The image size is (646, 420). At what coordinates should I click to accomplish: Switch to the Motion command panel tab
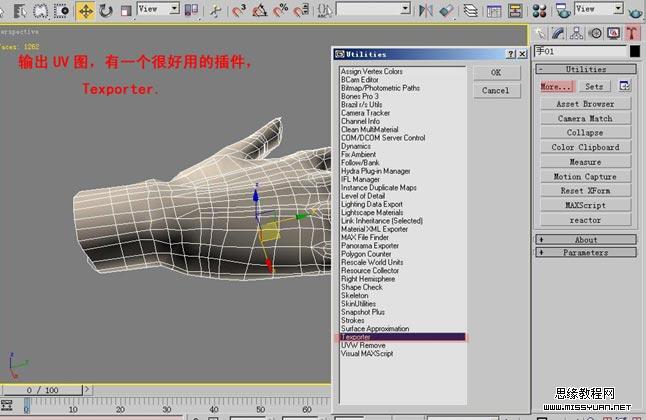coord(595,33)
